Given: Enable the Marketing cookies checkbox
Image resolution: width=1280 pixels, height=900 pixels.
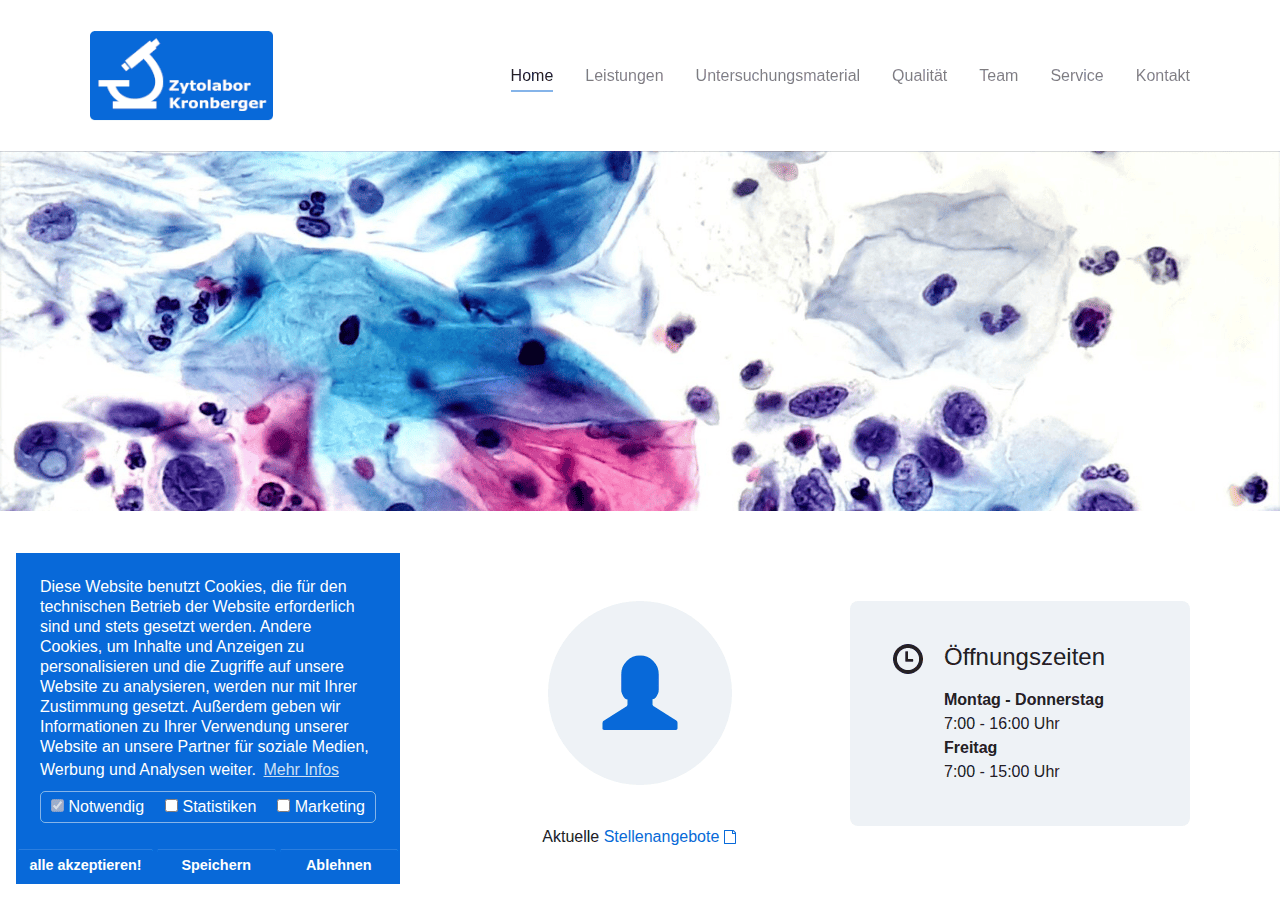Looking at the screenshot, I should tap(284, 806).
